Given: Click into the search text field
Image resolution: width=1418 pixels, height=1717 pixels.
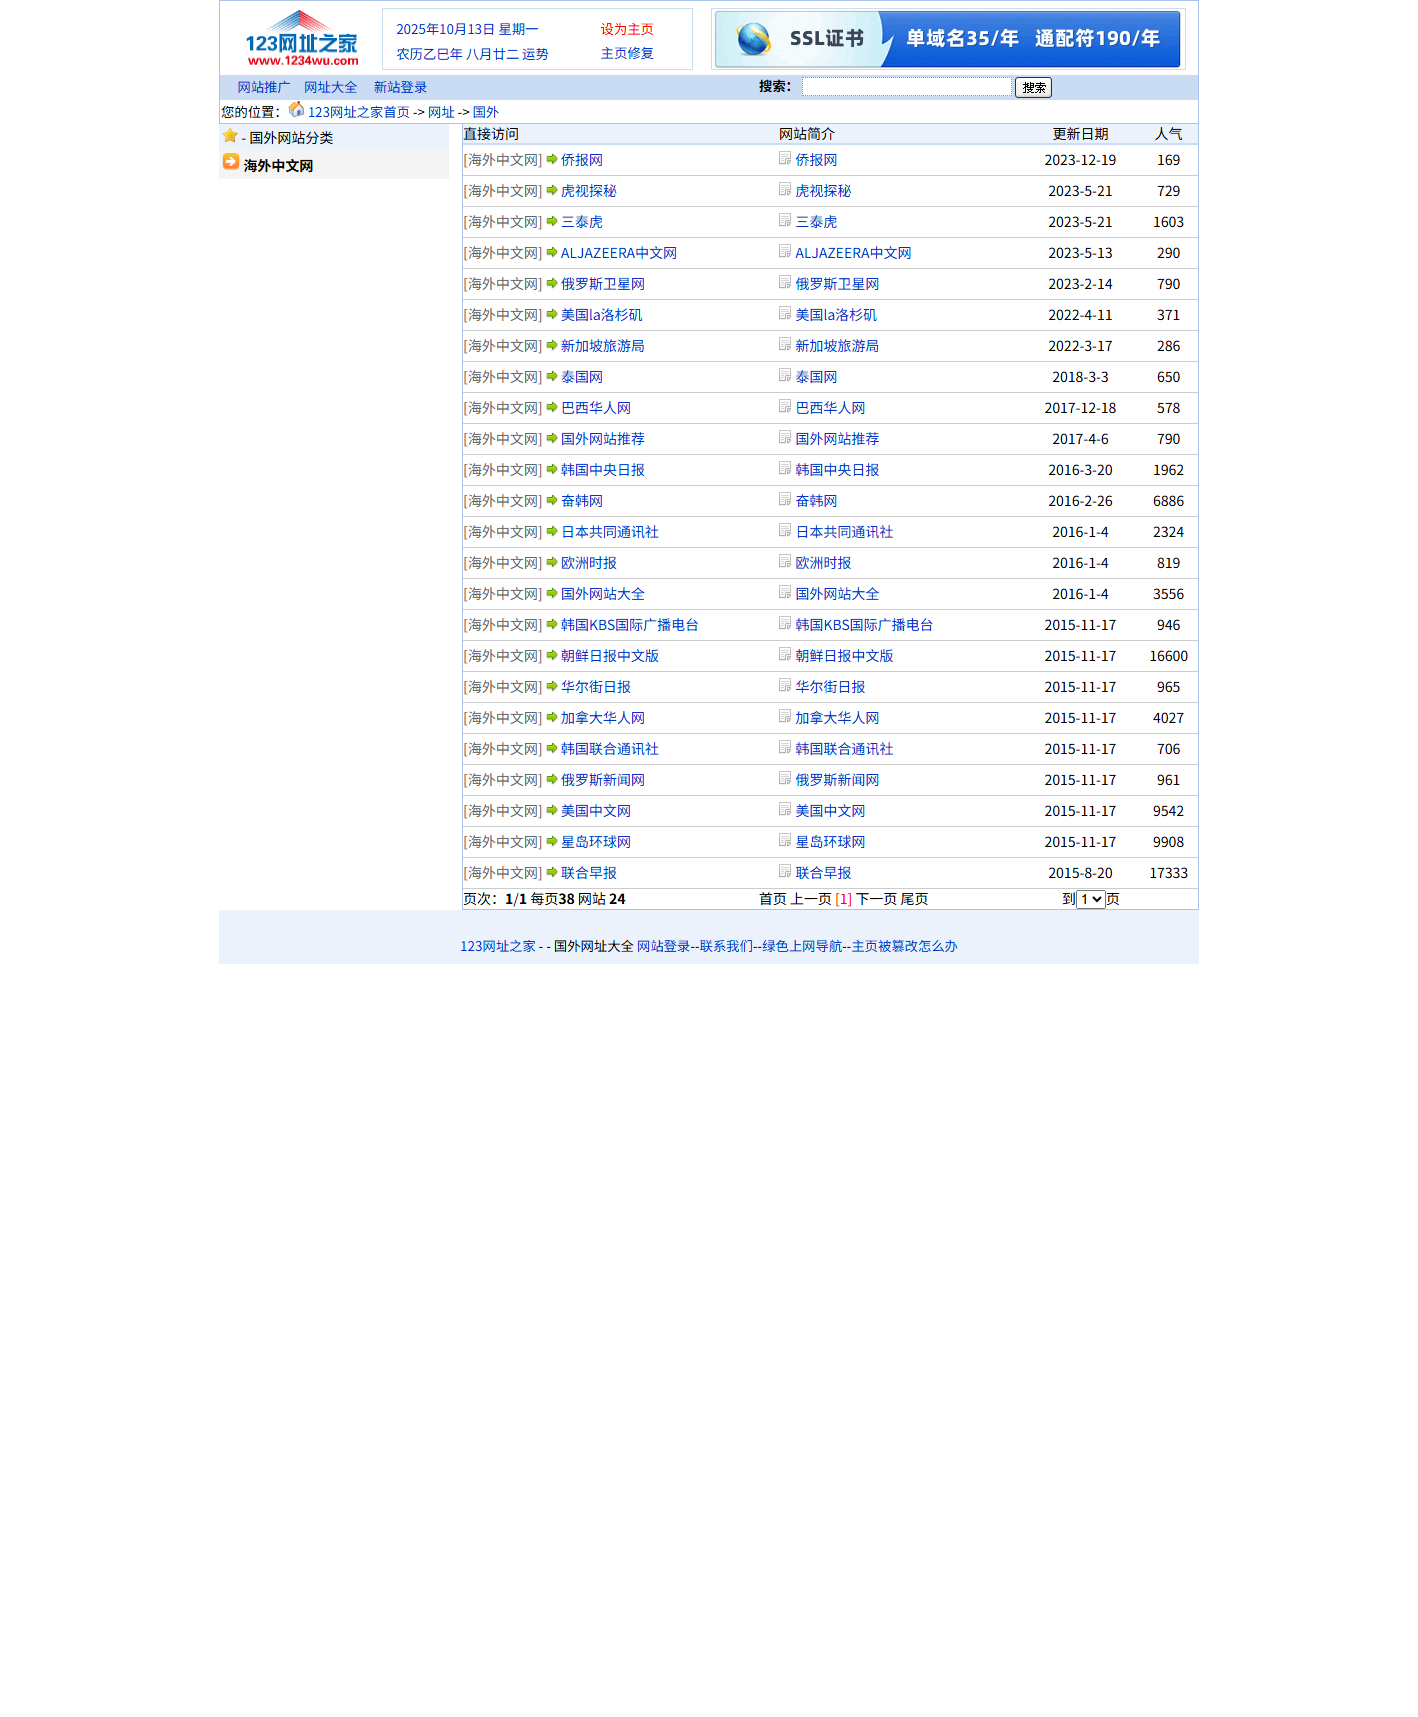Looking at the screenshot, I should click(906, 88).
